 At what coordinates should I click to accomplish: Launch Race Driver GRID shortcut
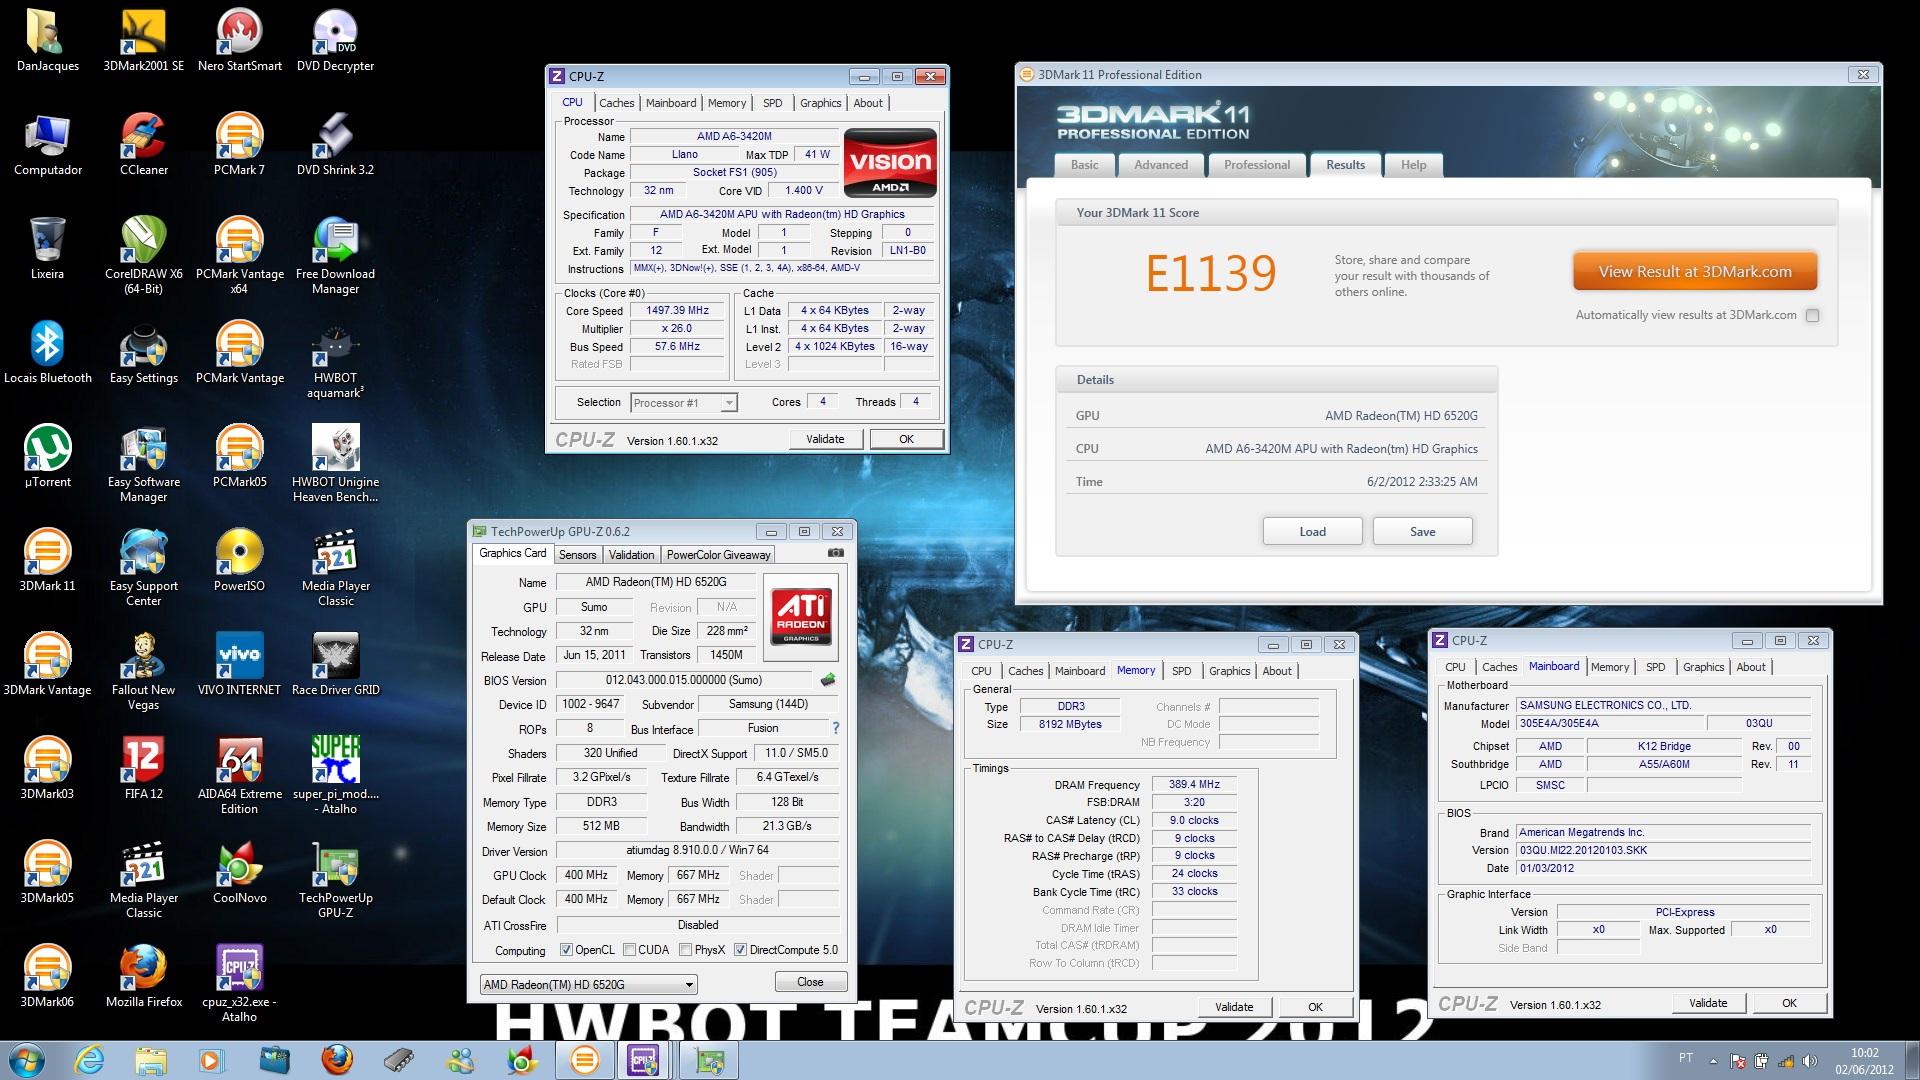click(335, 664)
